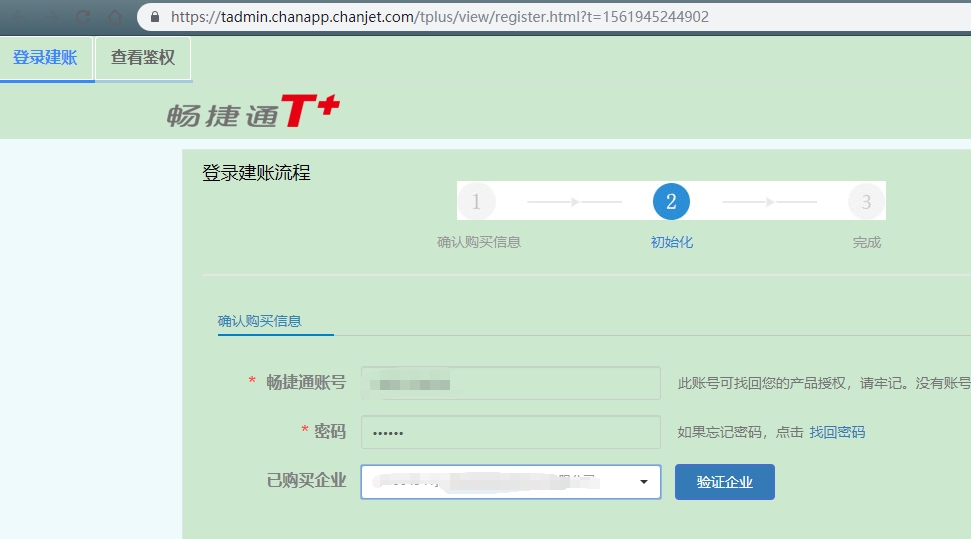The height and width of the screenshot is (539, 971).
Task: Click the 登录建账流程 heading text
Action: point(256,173)
